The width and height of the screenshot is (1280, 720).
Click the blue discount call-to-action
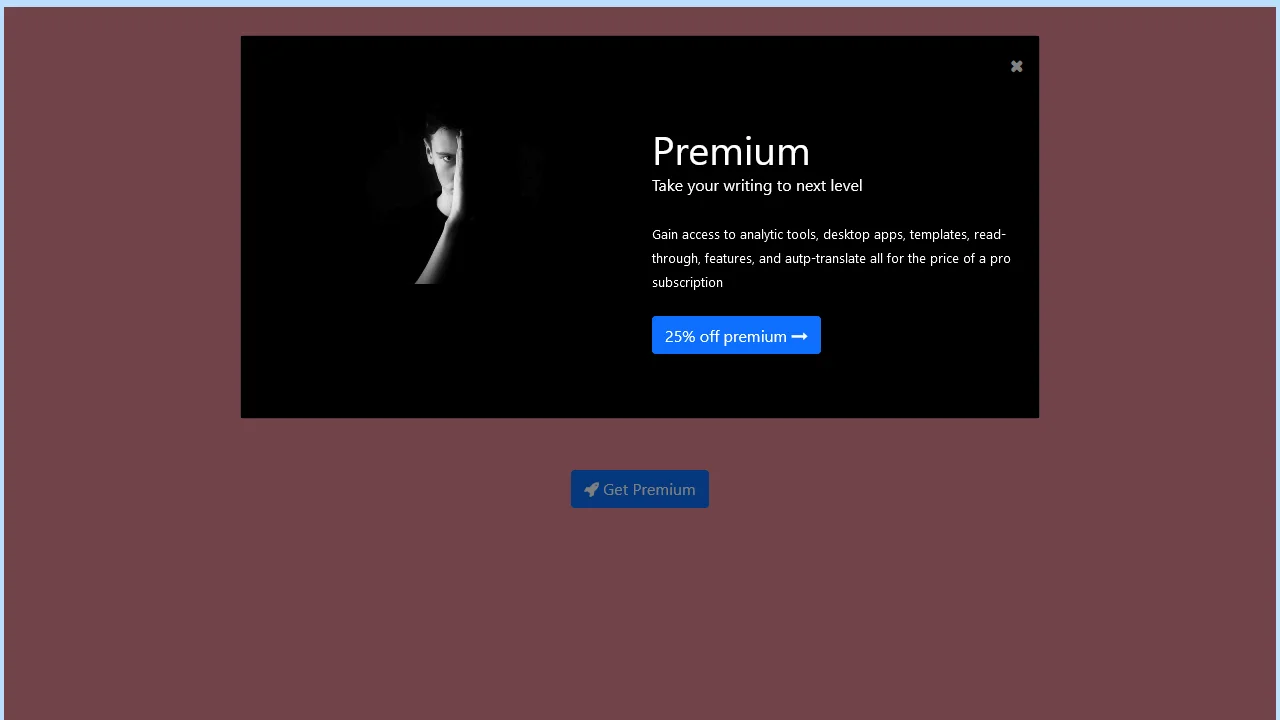[736, 335]
